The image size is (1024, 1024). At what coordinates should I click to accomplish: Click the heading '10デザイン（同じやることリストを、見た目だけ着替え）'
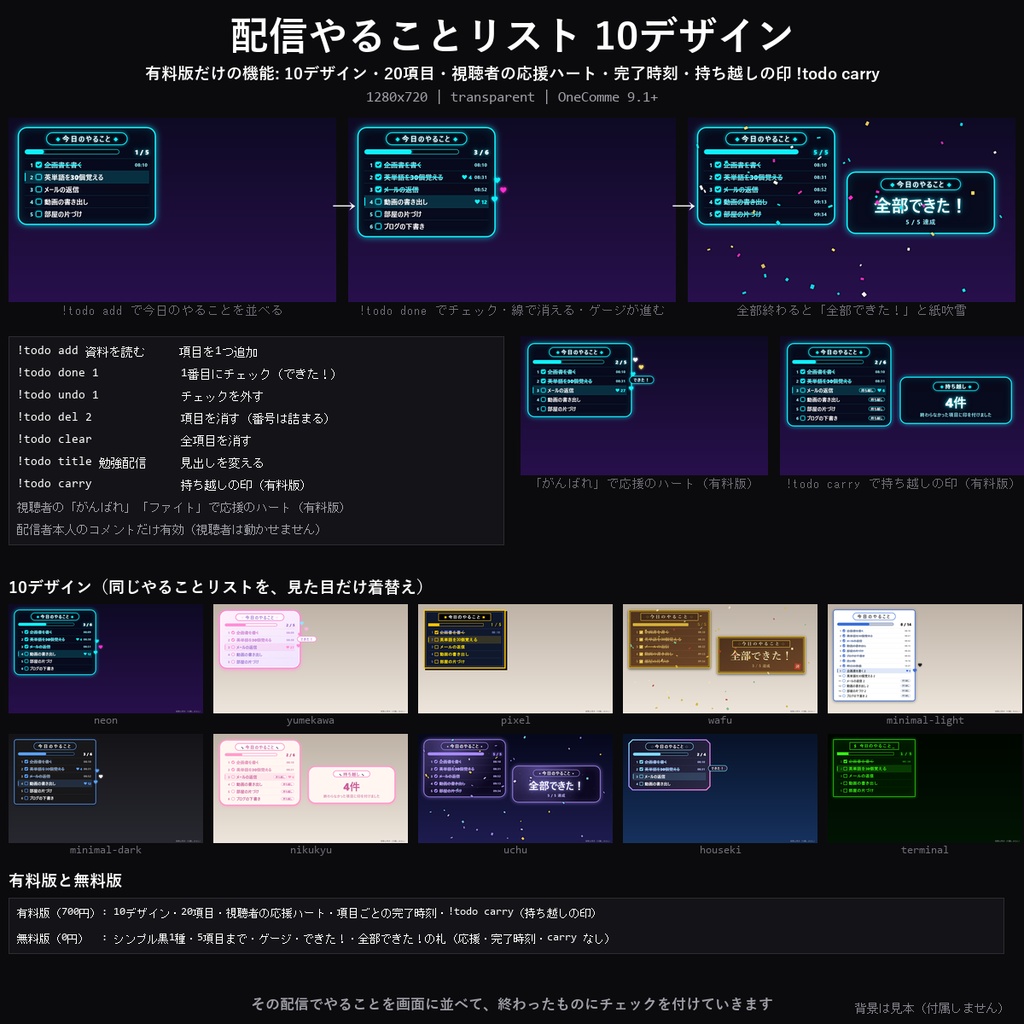(x=217, y=587)
